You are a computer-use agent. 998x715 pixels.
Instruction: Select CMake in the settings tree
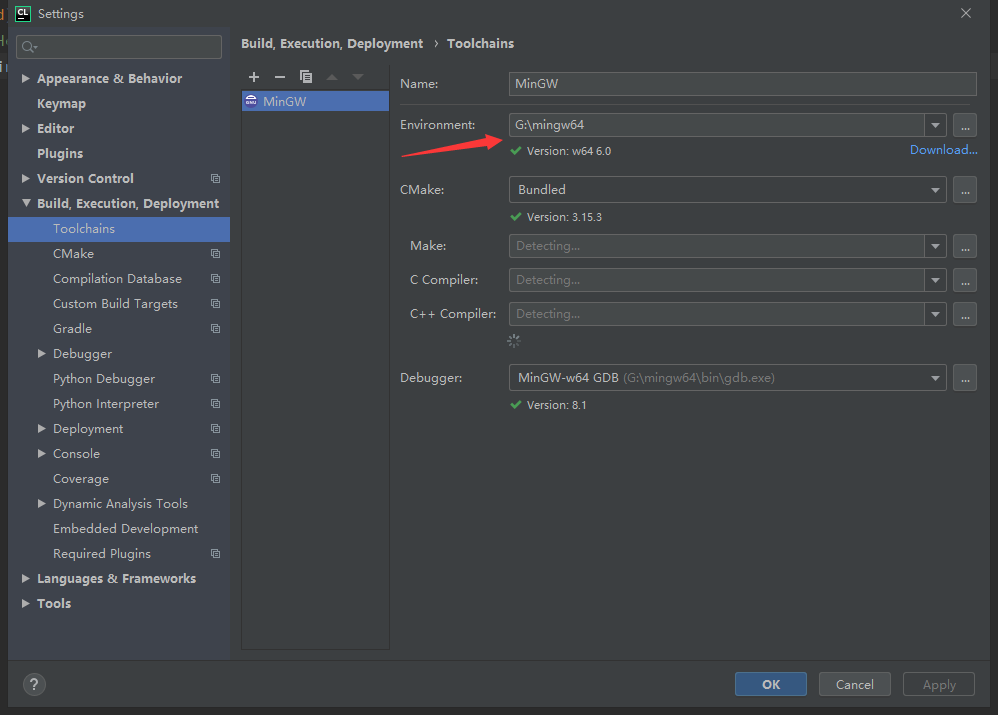click(x=73, y=254)
